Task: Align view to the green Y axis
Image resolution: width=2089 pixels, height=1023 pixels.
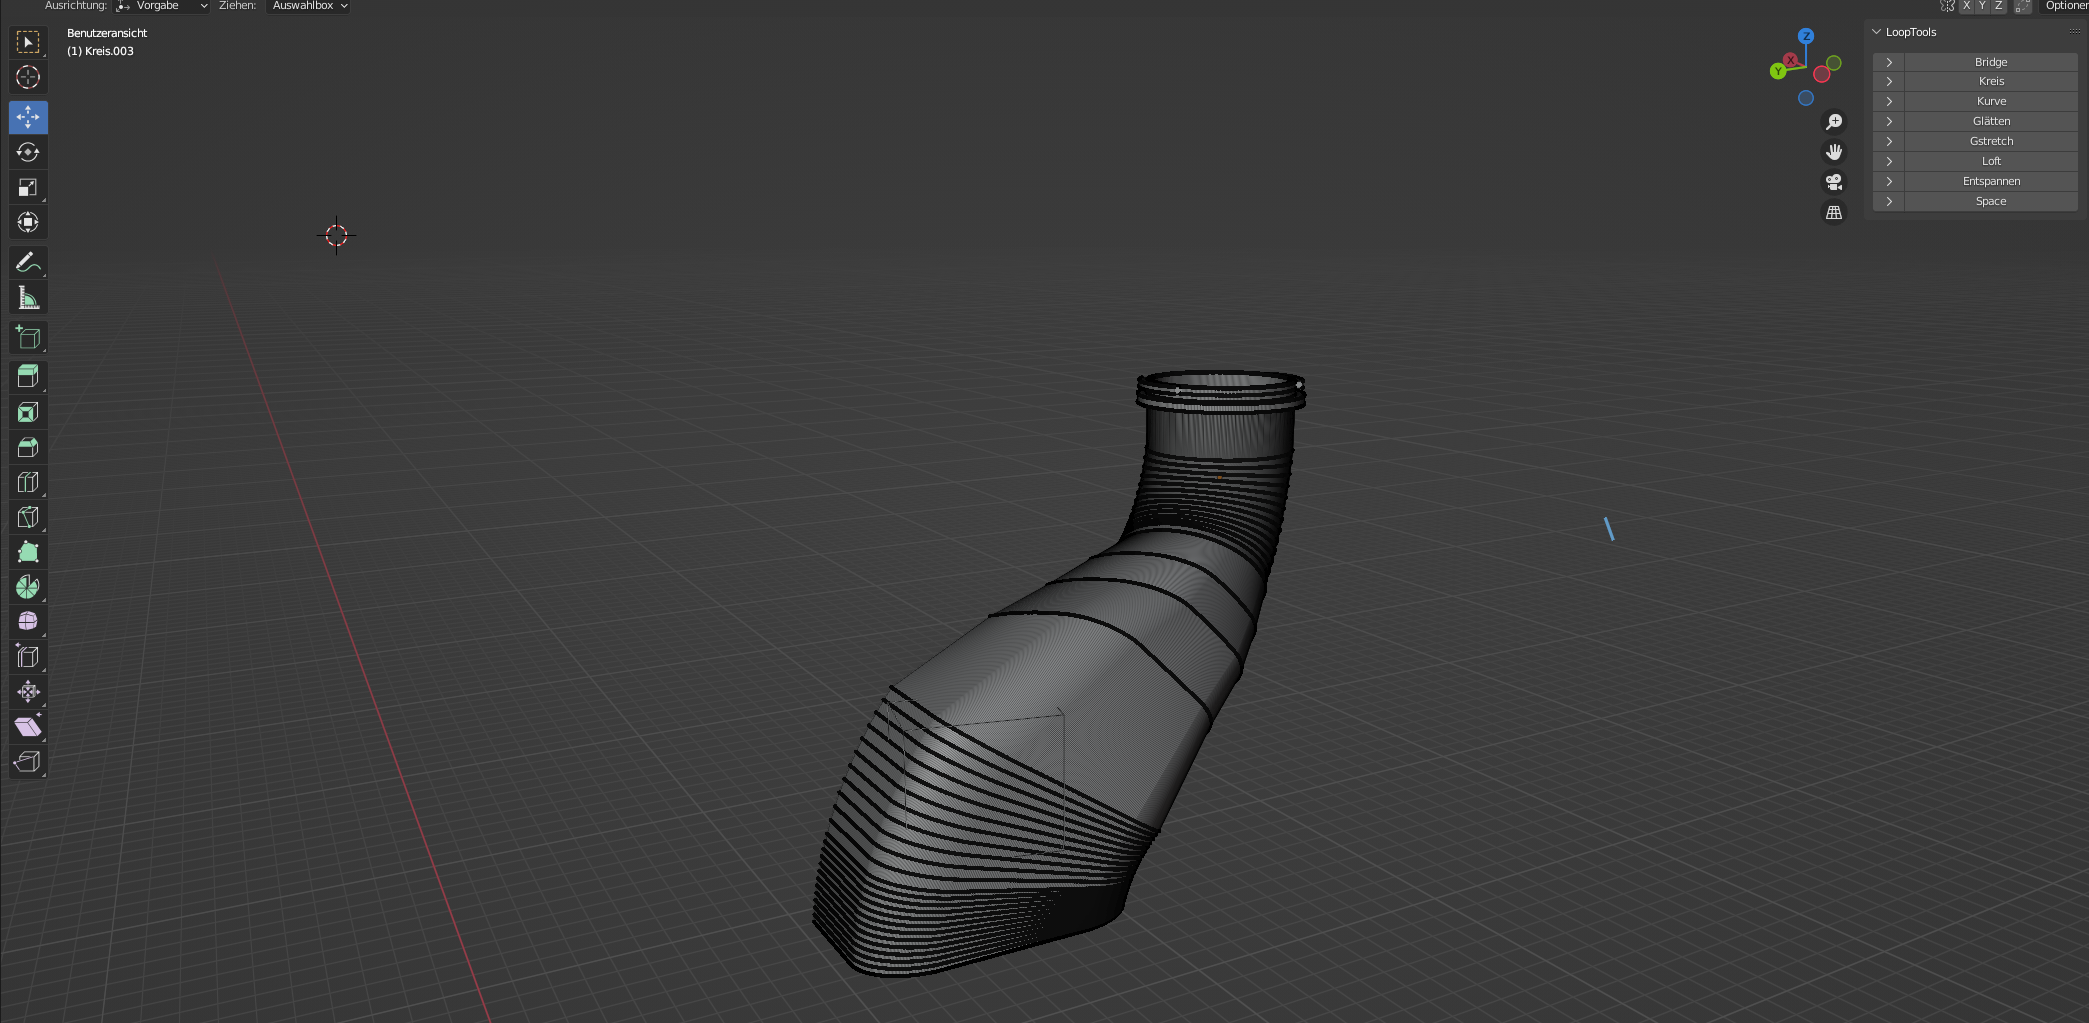Action: [1778, 71]
